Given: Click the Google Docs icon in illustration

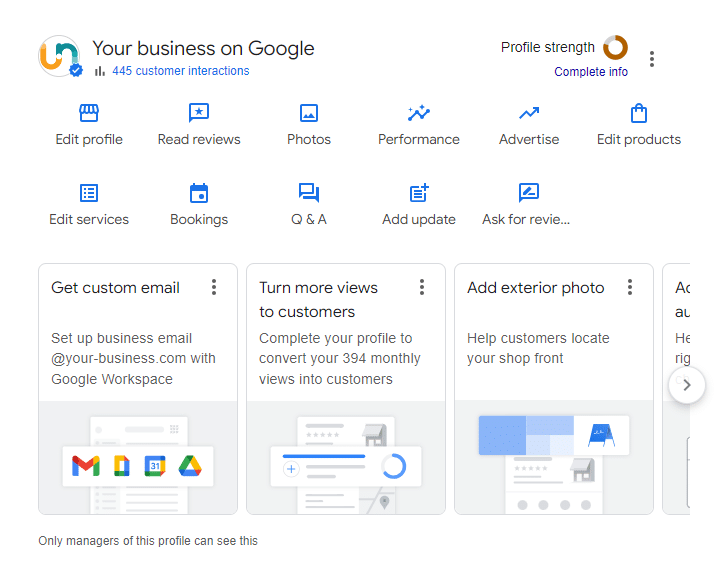Looking at the screenshot, I should (121, 466).
